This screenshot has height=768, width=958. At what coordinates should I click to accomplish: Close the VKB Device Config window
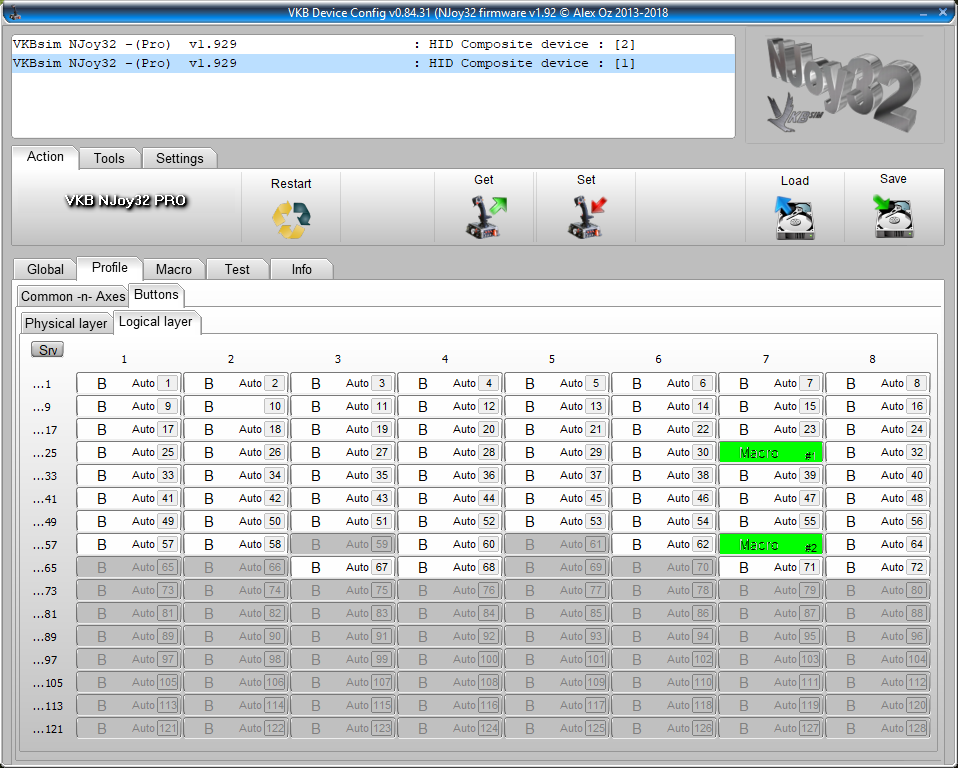(x=943, y=12)
